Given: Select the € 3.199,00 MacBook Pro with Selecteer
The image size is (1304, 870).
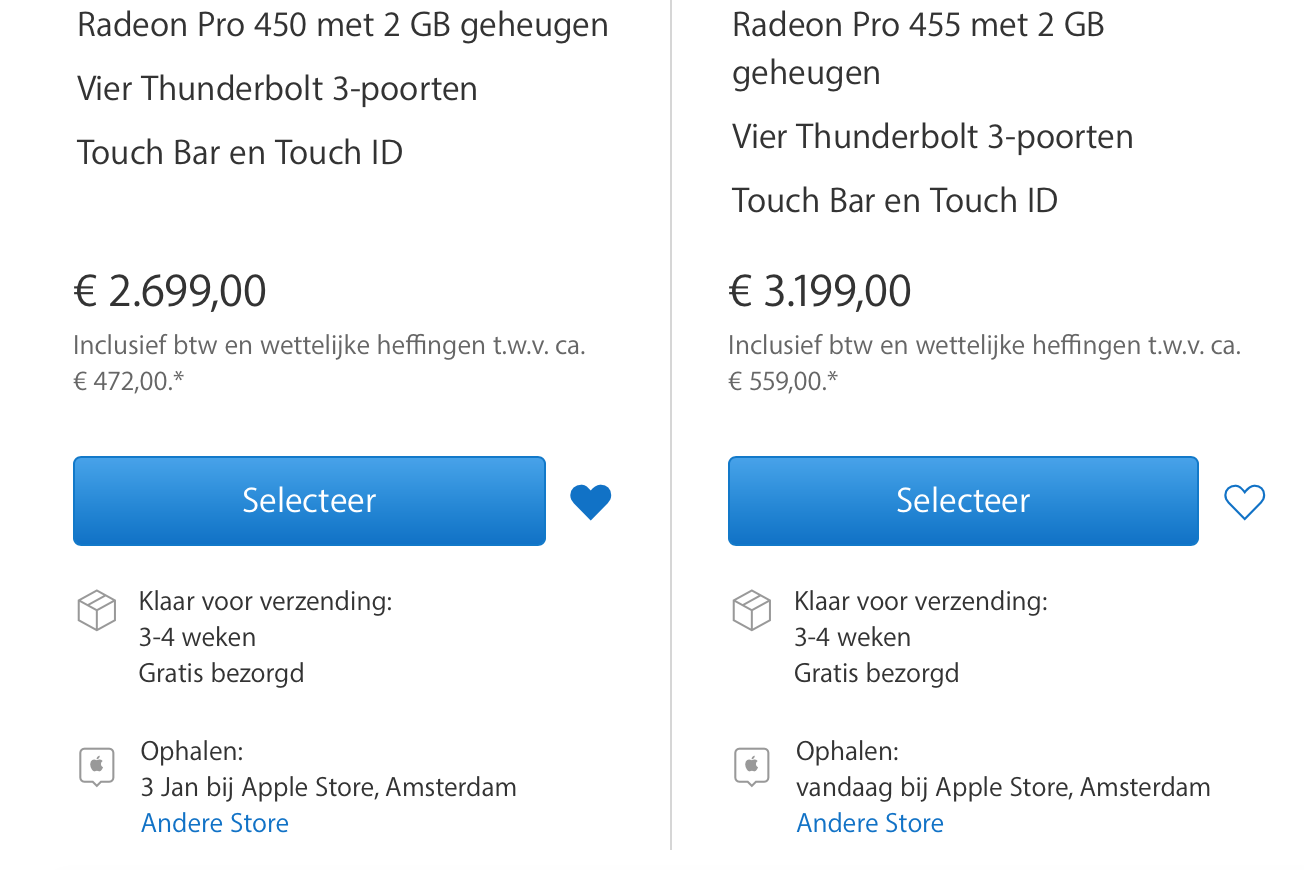Looking at the screenshot, I should coord(963,501).
